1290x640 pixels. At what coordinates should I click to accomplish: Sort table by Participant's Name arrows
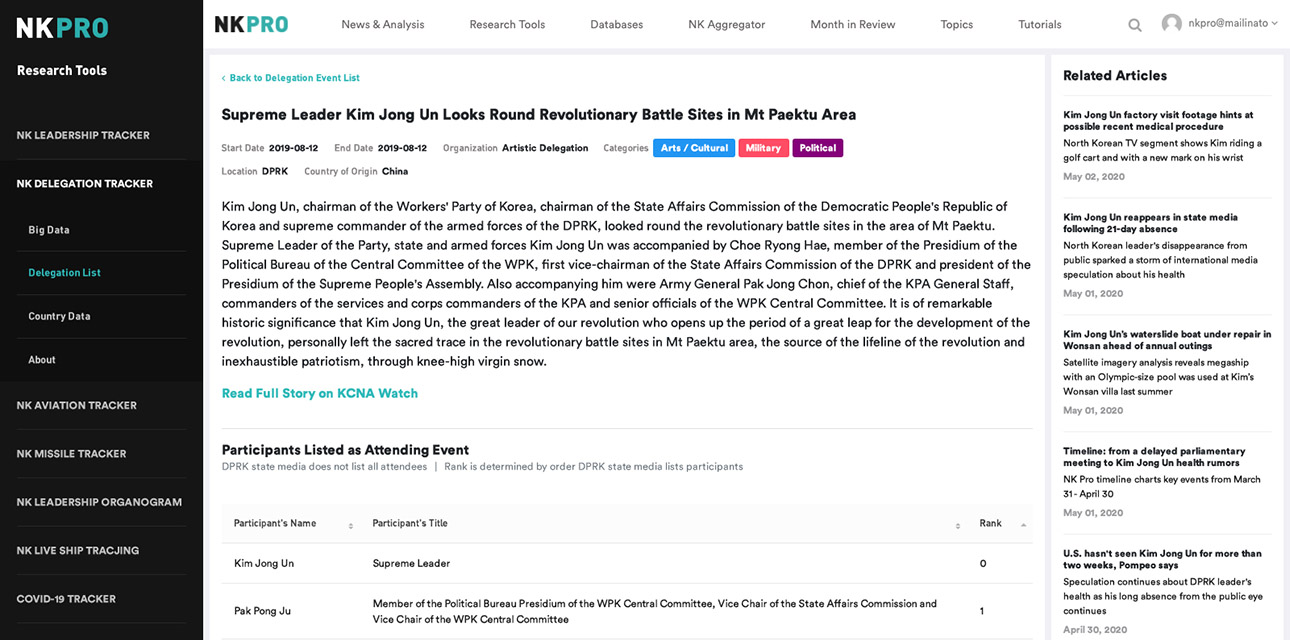(x=351, y=525)
